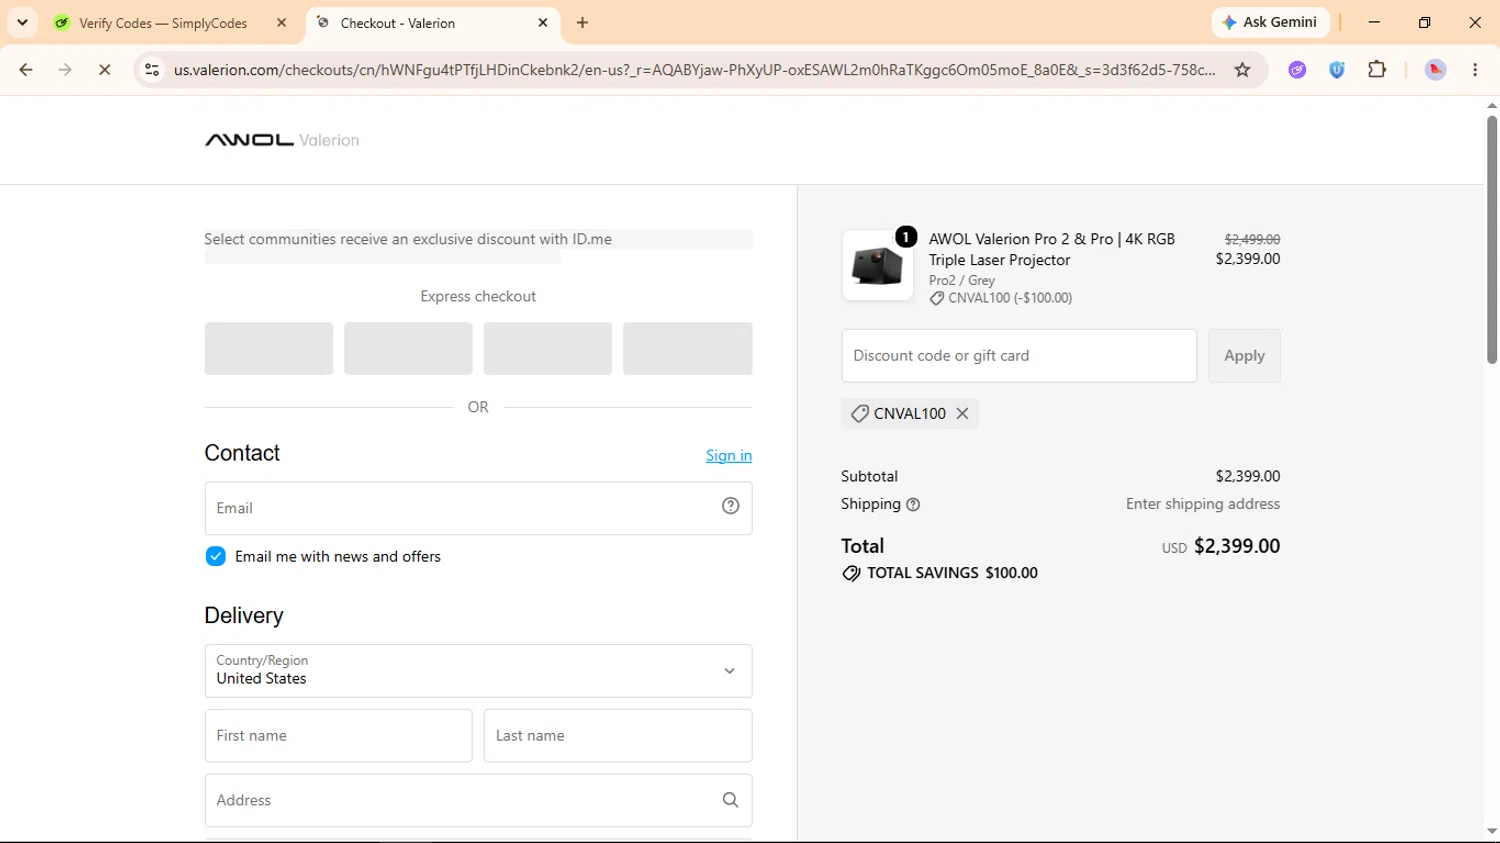Click the "TOTAL SAVINGS $100.00" text
The height and width of the screenshot is (843, 1500).
click(x=952, y=573)
